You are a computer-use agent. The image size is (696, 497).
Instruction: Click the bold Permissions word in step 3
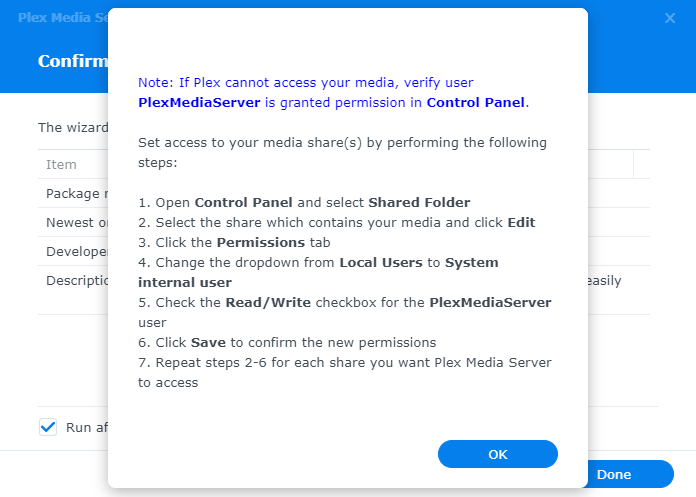tap(261, 242)
